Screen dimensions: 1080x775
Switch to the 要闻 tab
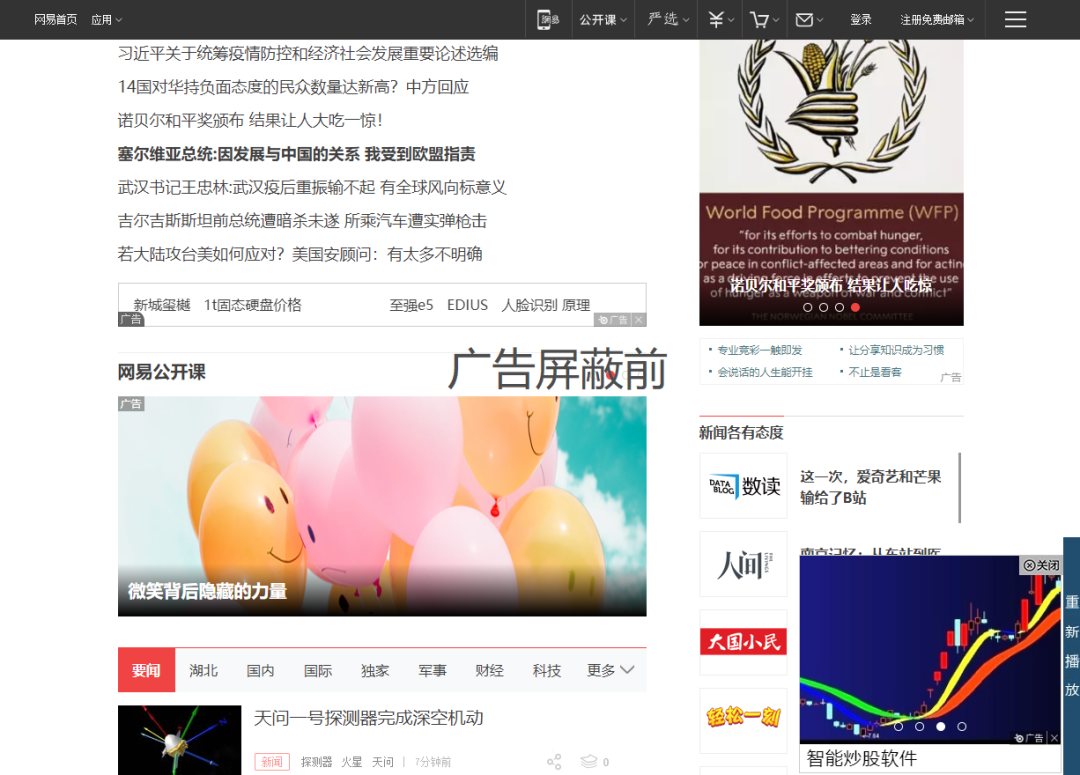point(146,670)
